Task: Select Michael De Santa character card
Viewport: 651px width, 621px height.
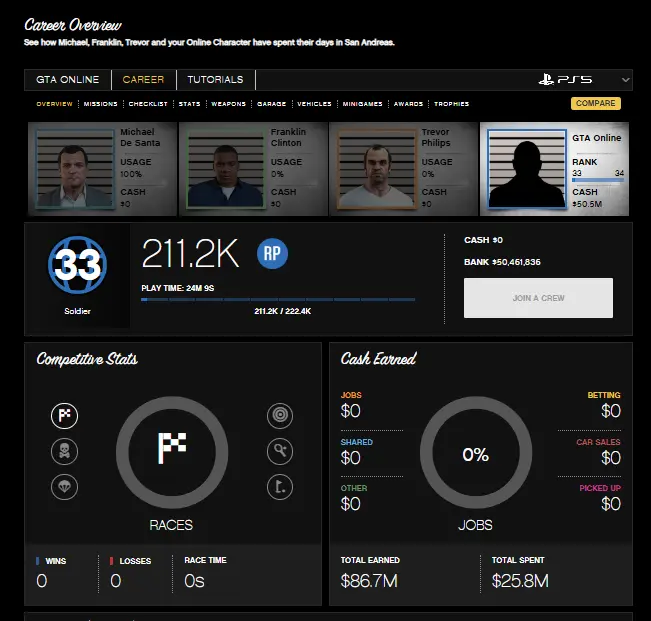Action: point(102,169)
